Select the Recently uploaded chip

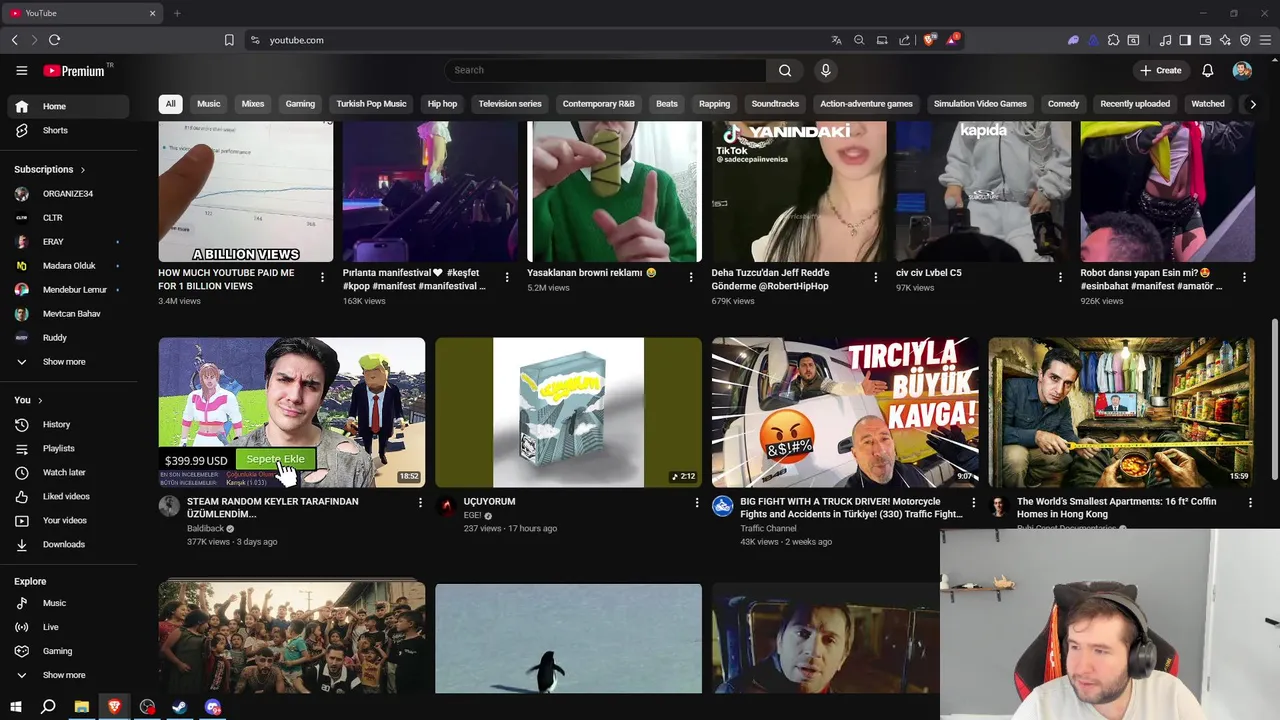coord(1135,104)
